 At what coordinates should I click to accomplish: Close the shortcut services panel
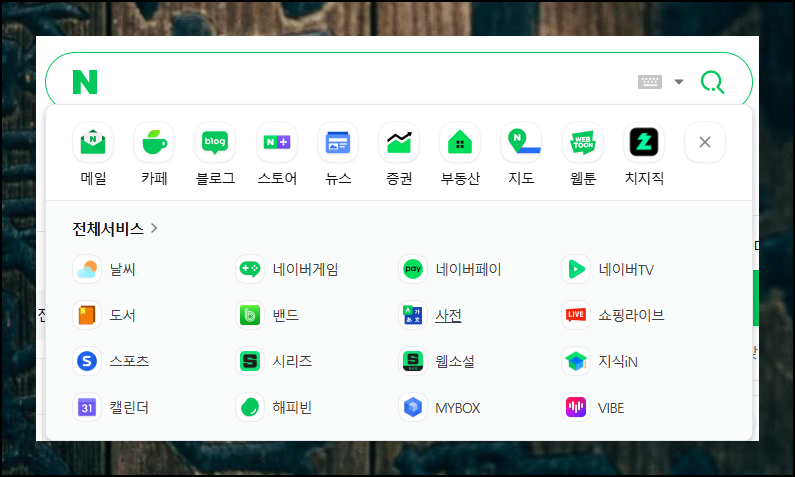[705, 142]
